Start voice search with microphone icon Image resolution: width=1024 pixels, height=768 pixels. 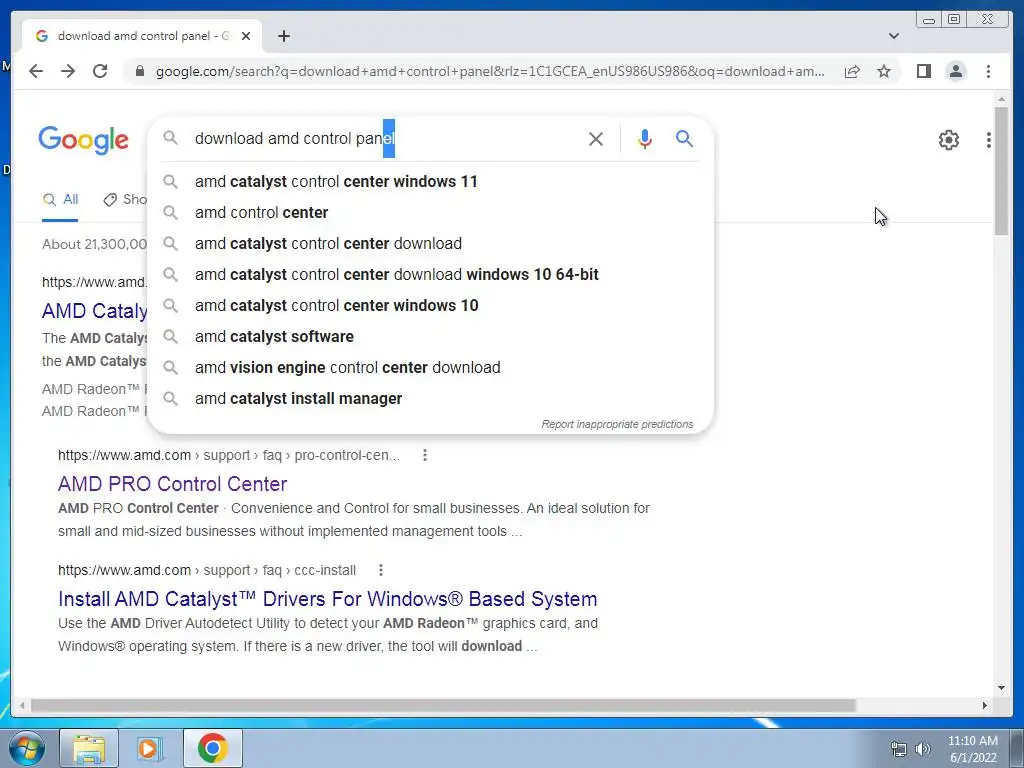tap(645, 138)
